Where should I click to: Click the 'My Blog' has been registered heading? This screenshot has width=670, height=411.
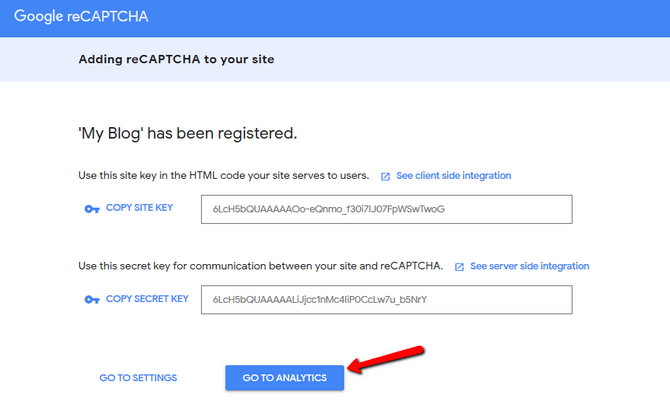[x=188, y=133]
